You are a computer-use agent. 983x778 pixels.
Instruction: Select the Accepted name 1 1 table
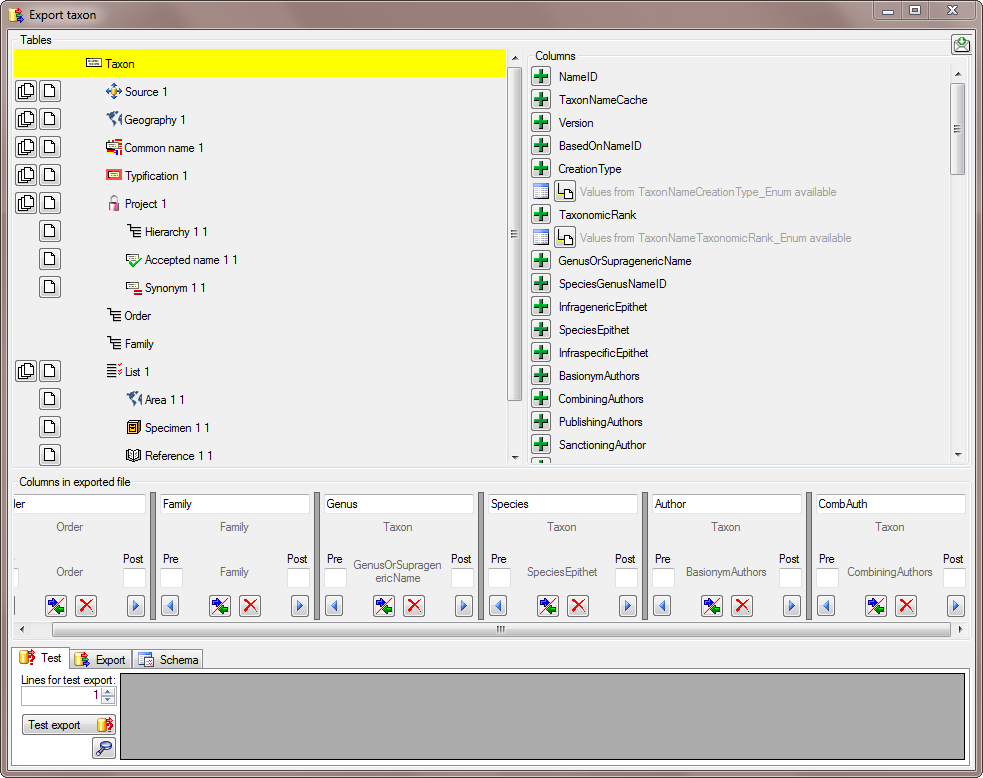point(190,260)
